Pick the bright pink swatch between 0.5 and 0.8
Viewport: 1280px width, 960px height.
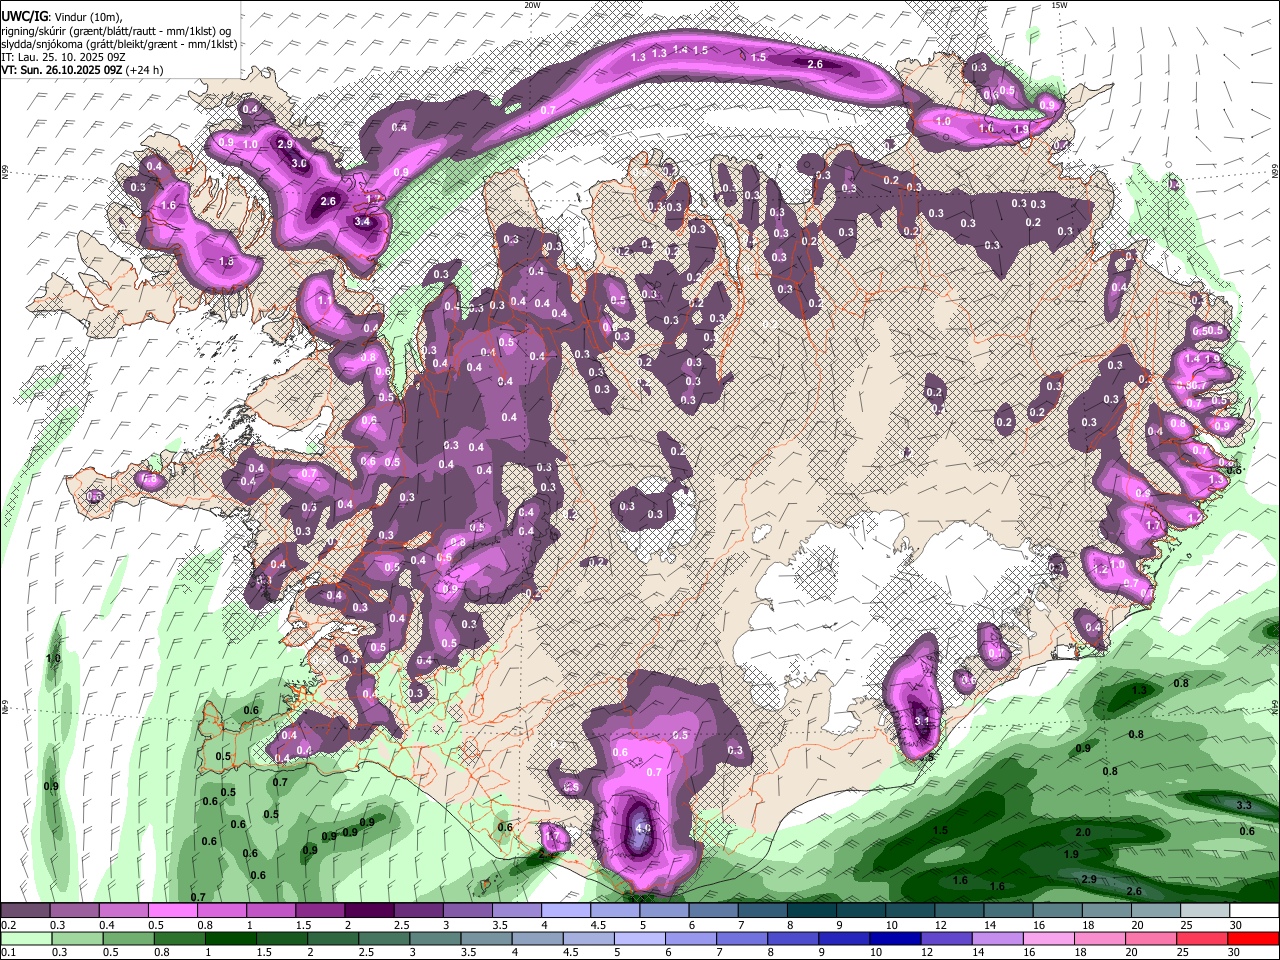172,911
